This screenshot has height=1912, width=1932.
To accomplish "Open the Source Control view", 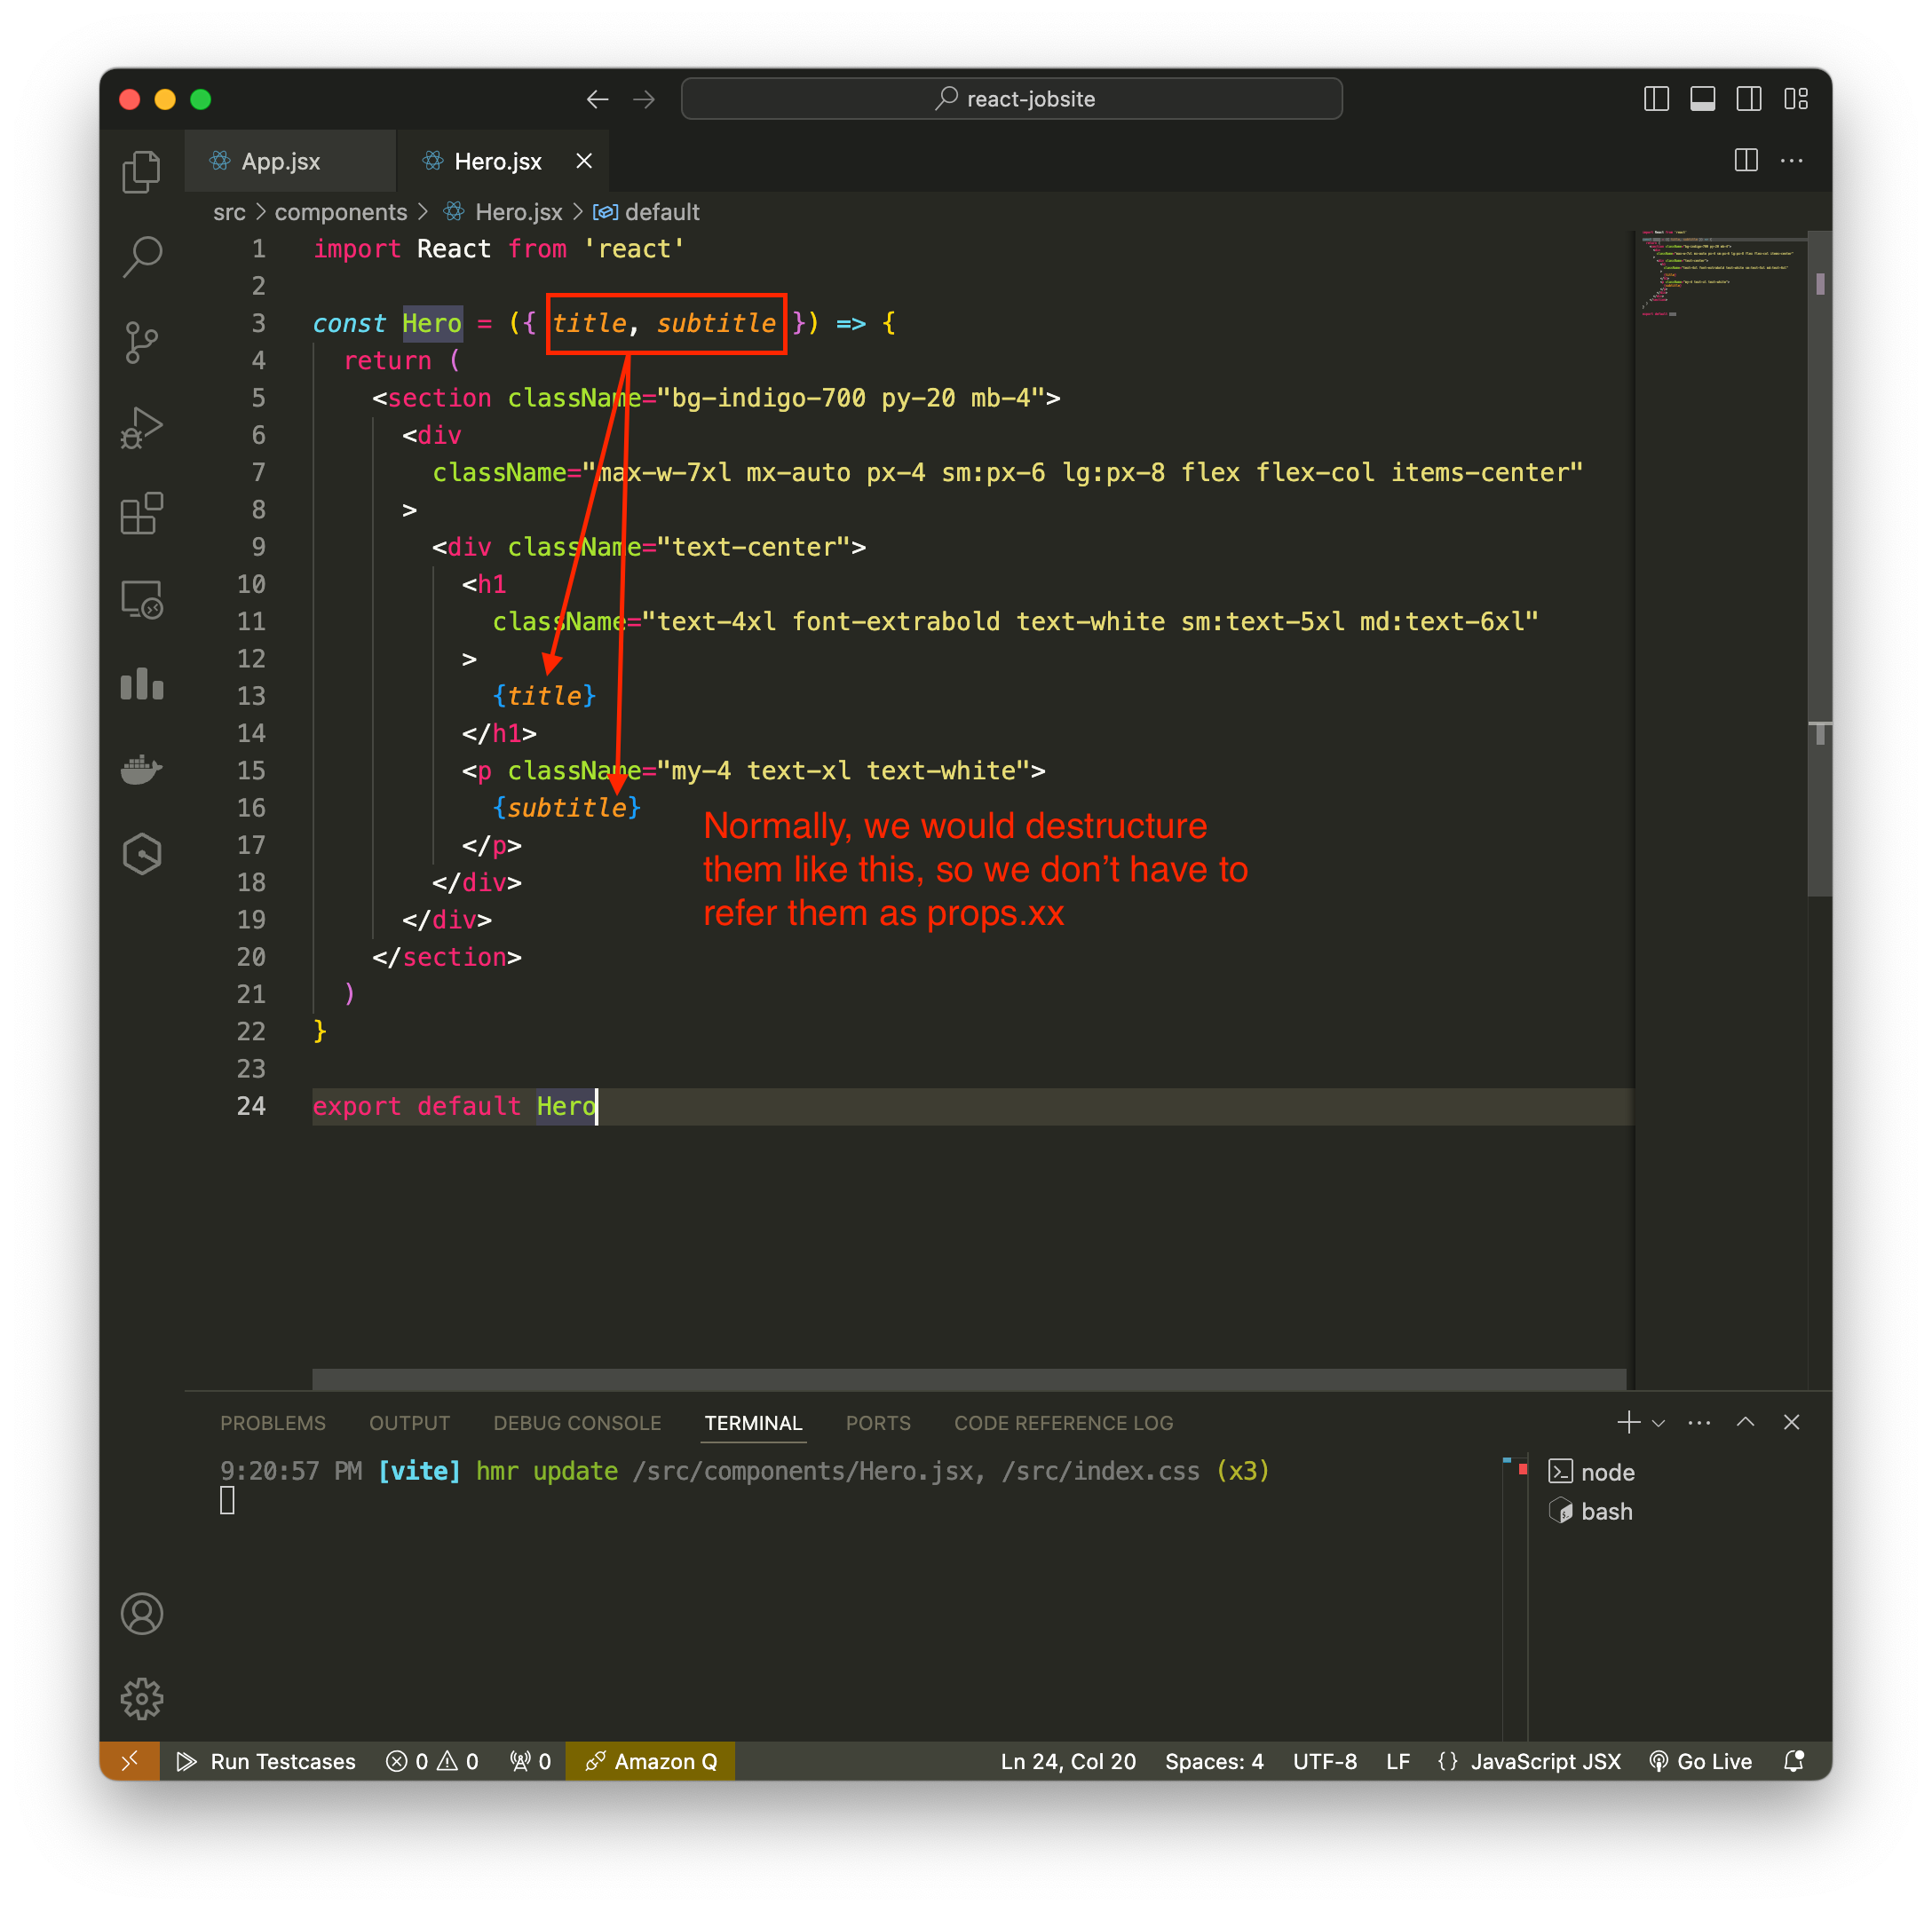I will tap(141, 343).
